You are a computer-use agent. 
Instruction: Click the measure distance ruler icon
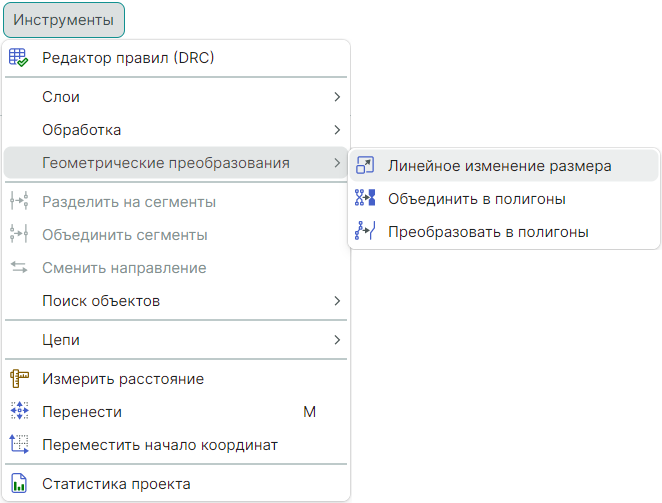(19, 379)
